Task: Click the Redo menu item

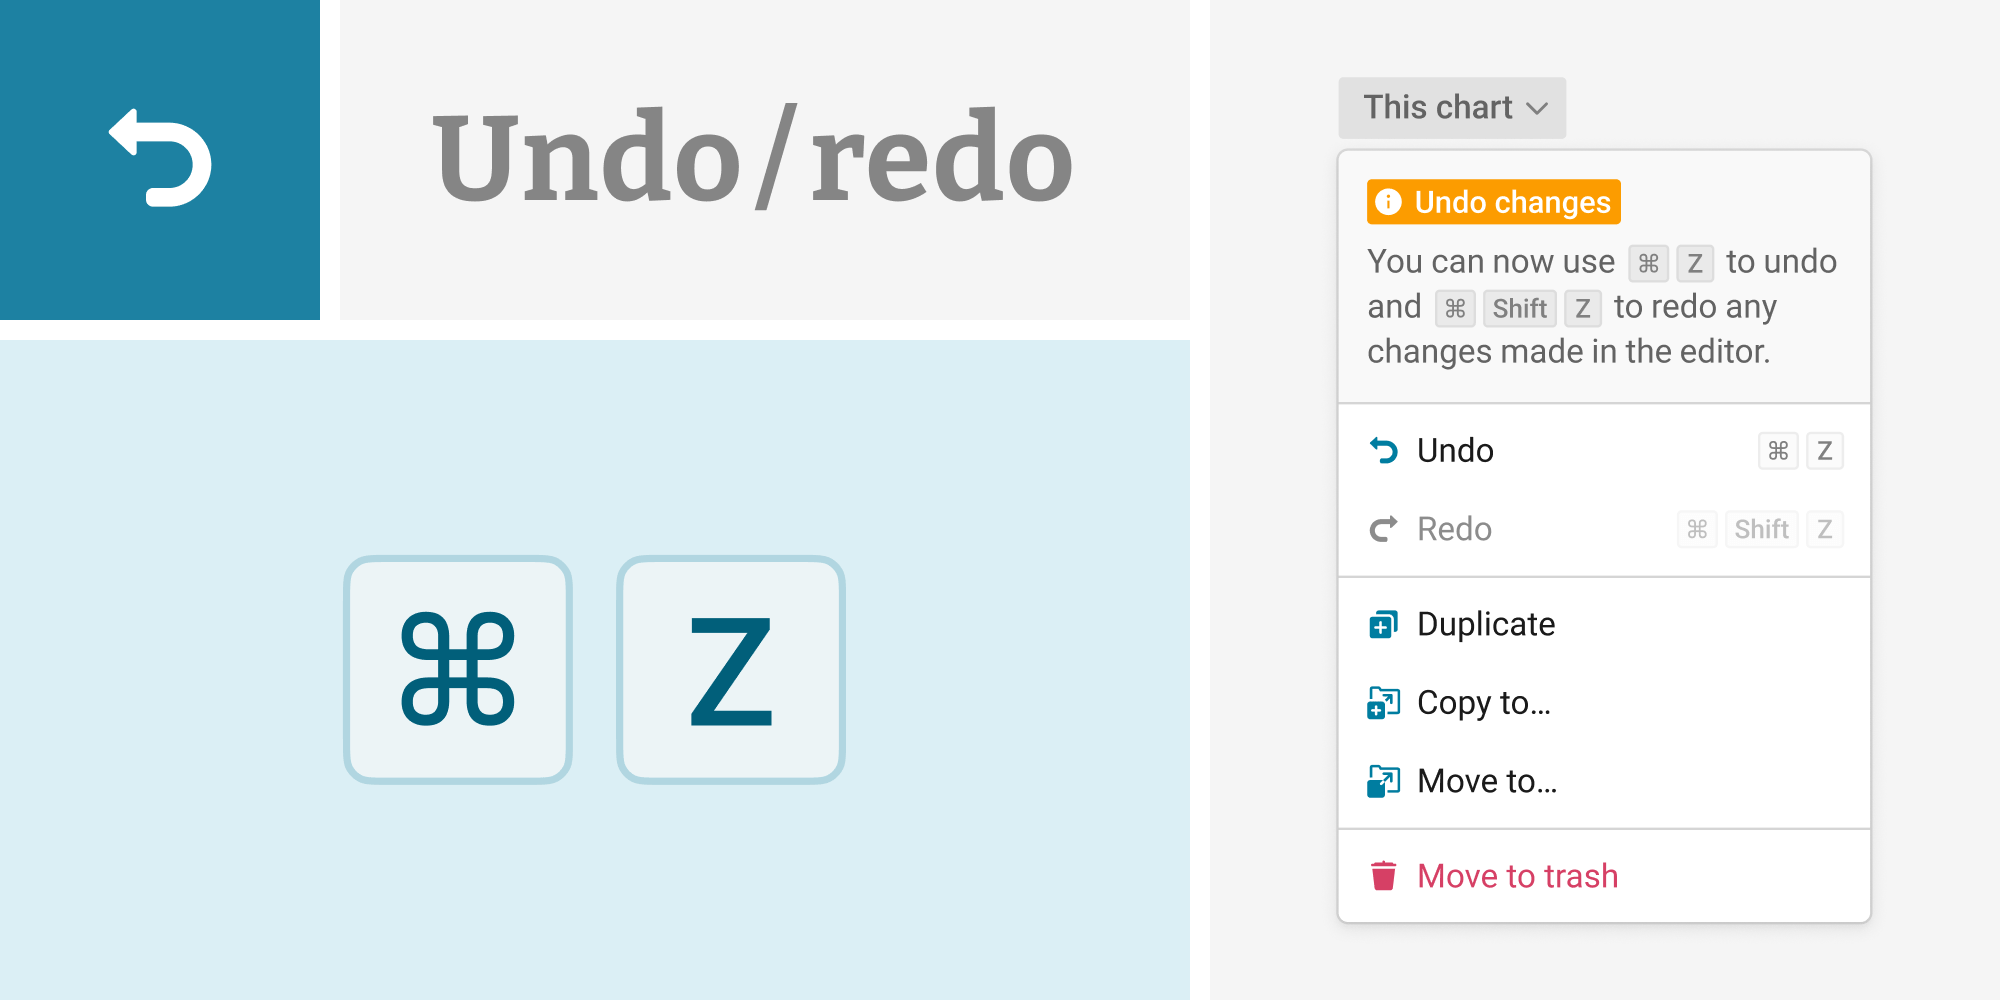Action: (1454, 529)
